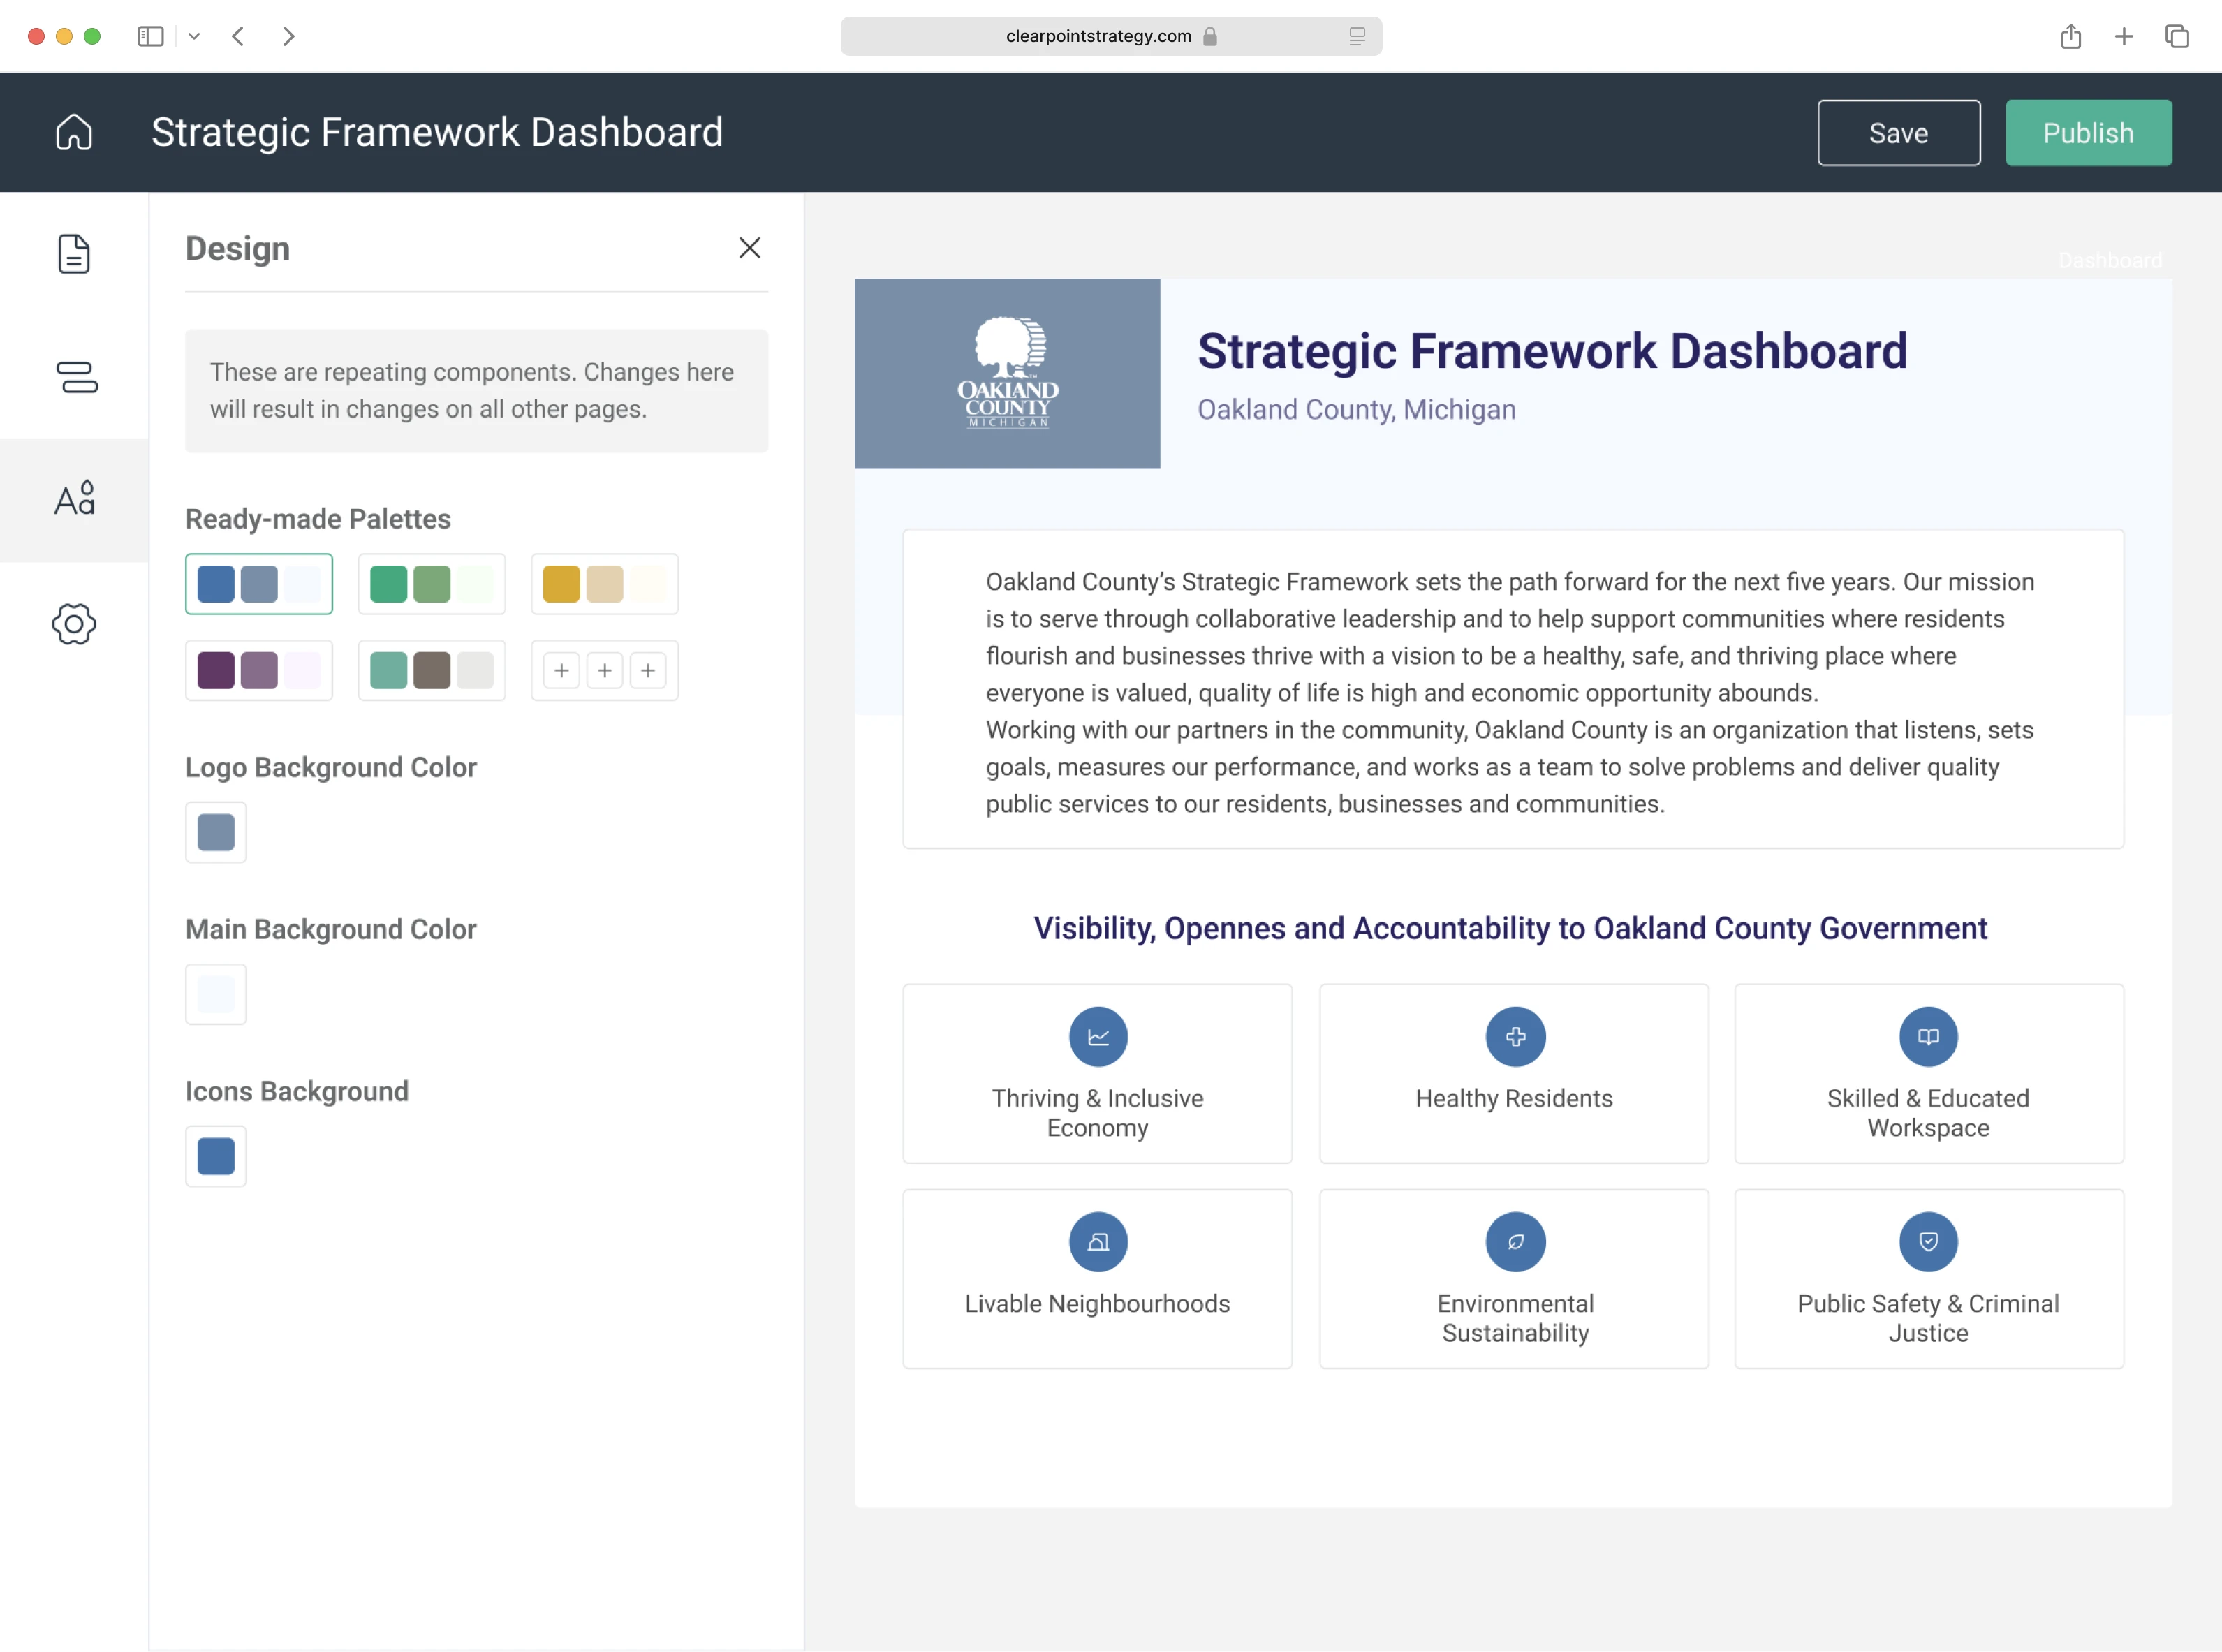The width and height of the screenshot is (2222, 1652).
Task: Open the settings gear icon in sidebar
Action: 74,624
